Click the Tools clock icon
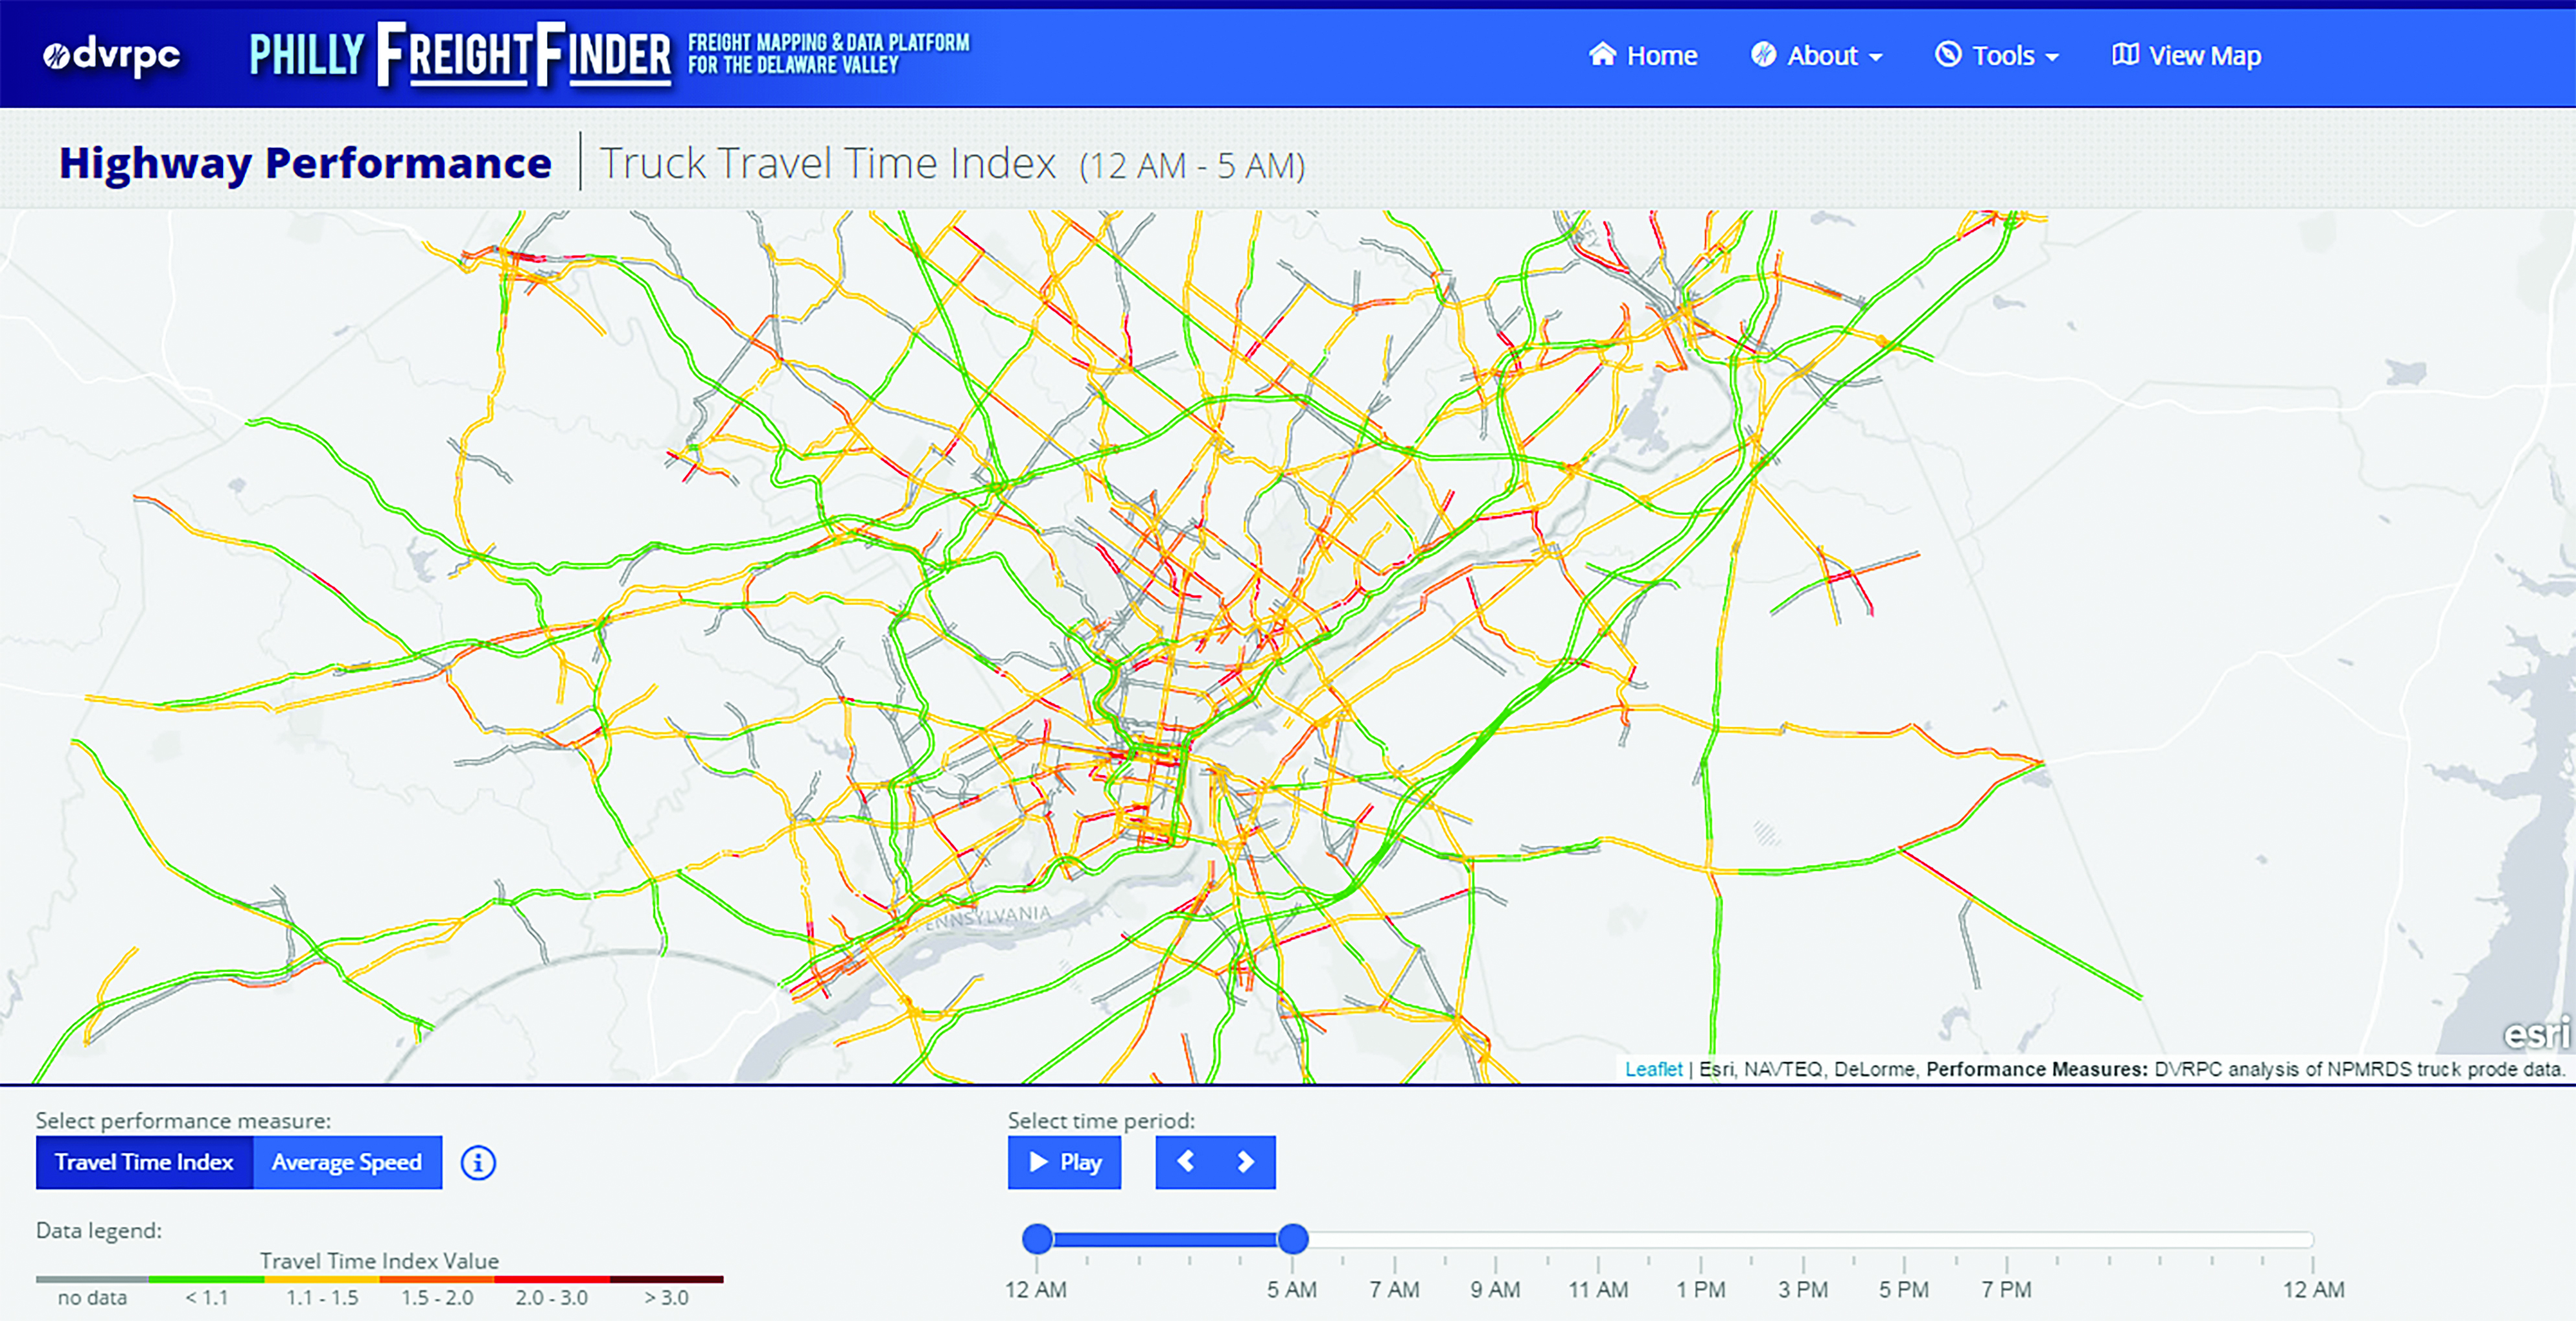Screen dimensions: 2576x1321 point(1946,54)
